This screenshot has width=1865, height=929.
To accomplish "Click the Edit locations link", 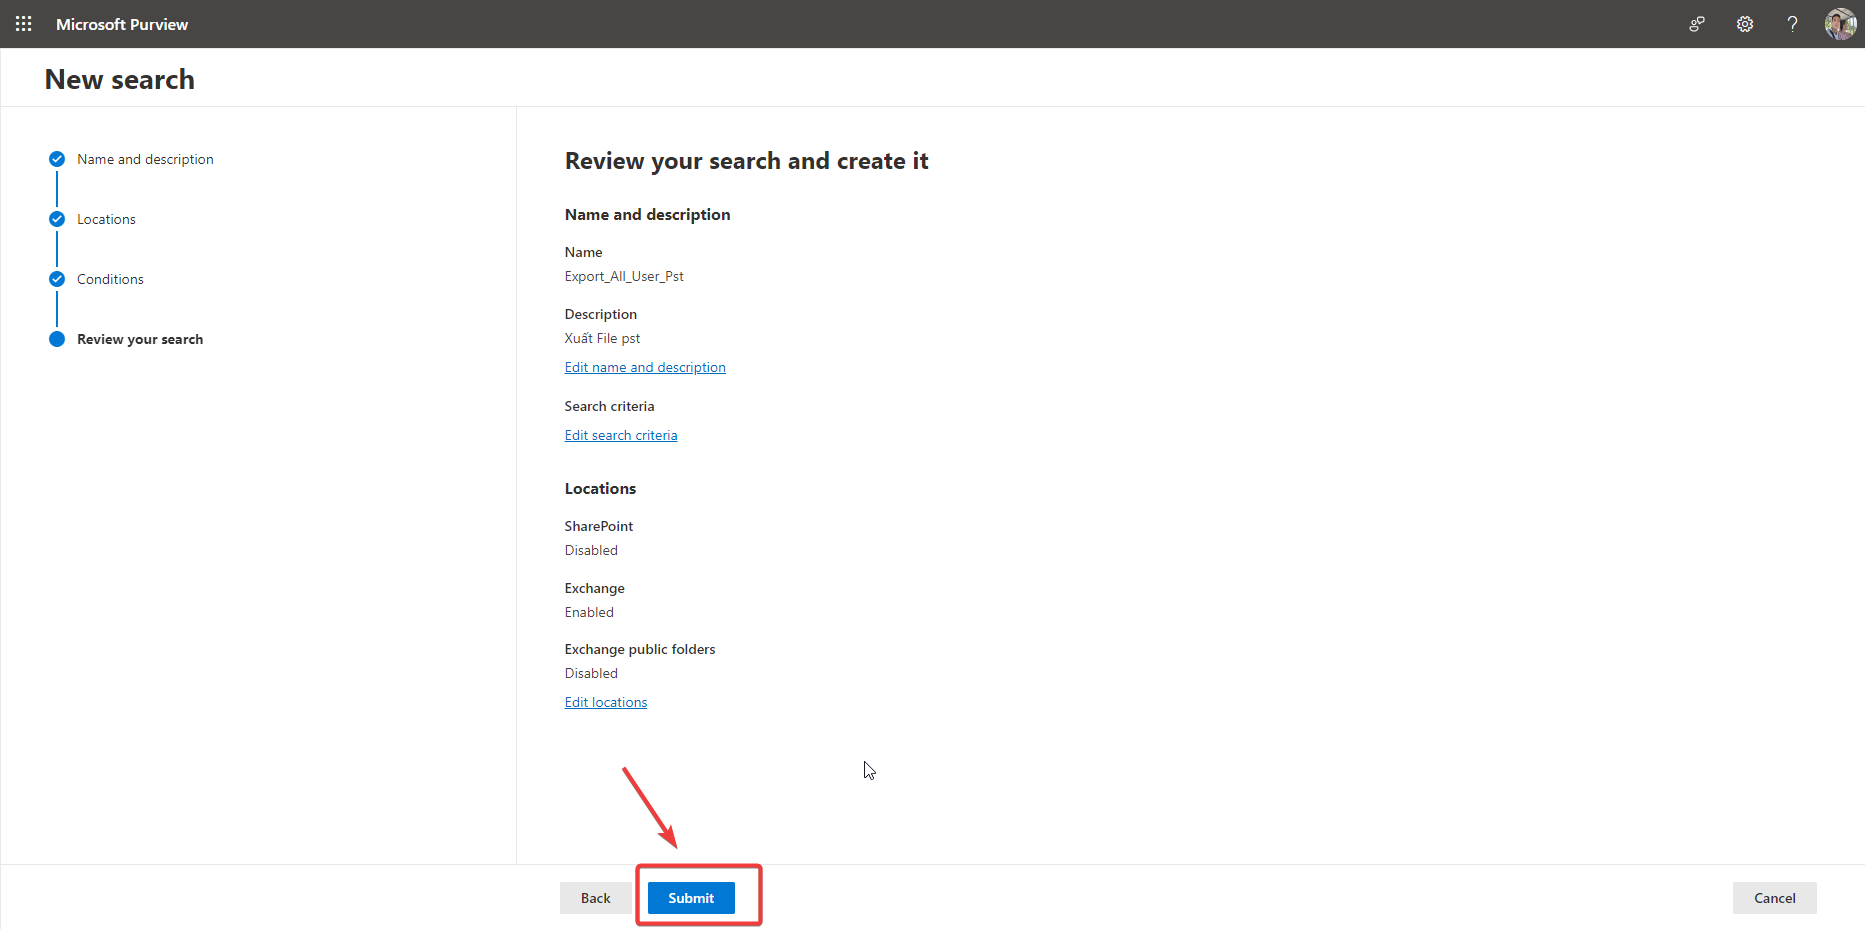I will (x=606, y=702).
